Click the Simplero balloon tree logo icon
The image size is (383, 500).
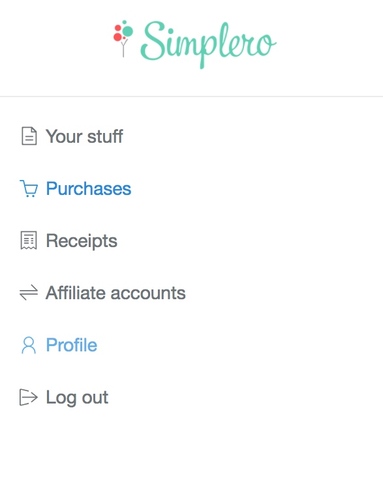click(x=123, y=38)
